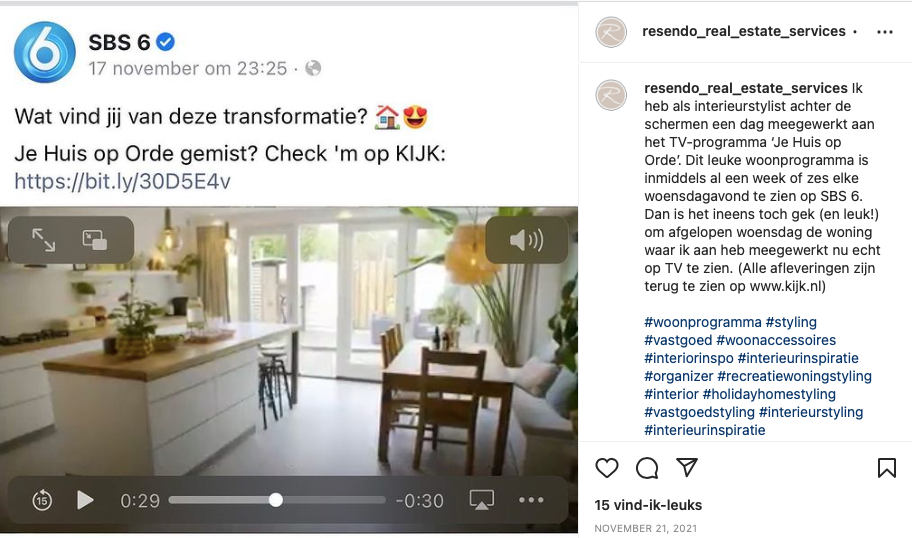912x538 pixels.
Task: Select the #interieurstyling hashtag
Action: [811, 412]
